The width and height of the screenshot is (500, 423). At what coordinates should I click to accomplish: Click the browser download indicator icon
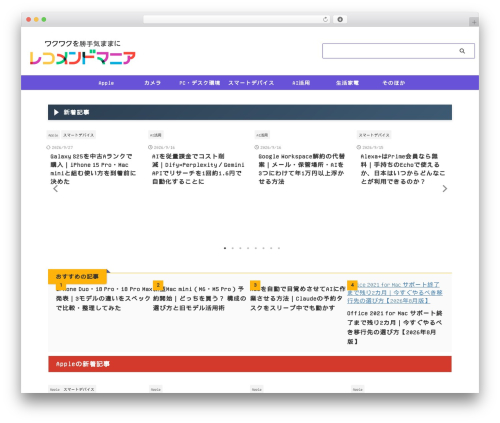coord(340,19)
